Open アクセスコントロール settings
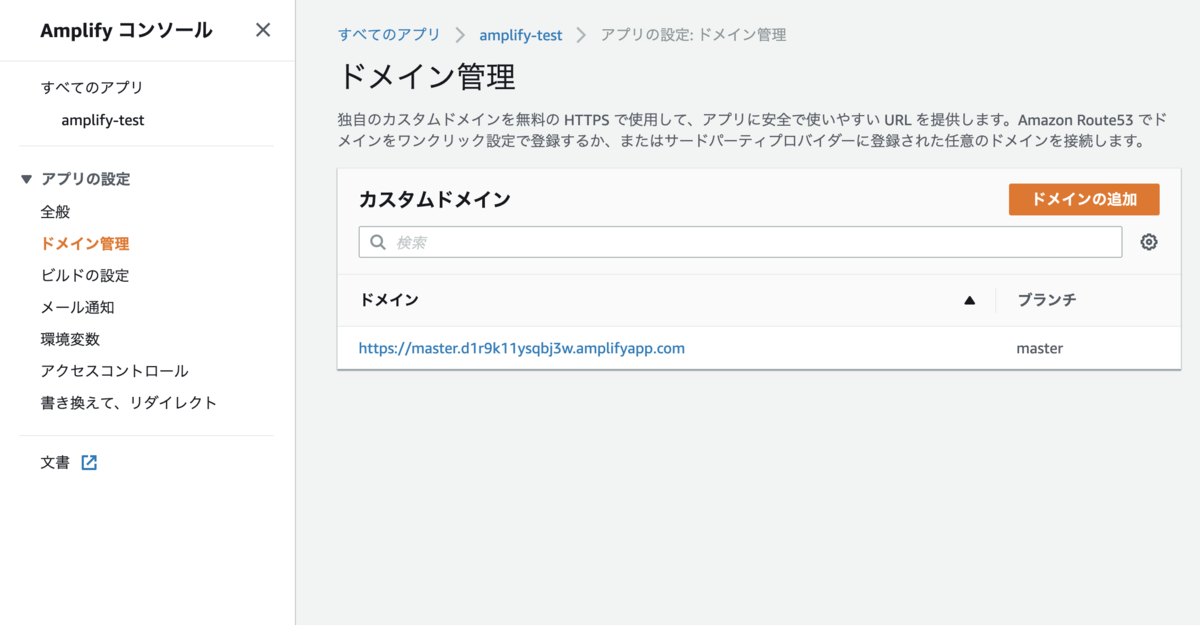Image resolution: width=1200 pixels, height=625 pixels. pos(114,371)
